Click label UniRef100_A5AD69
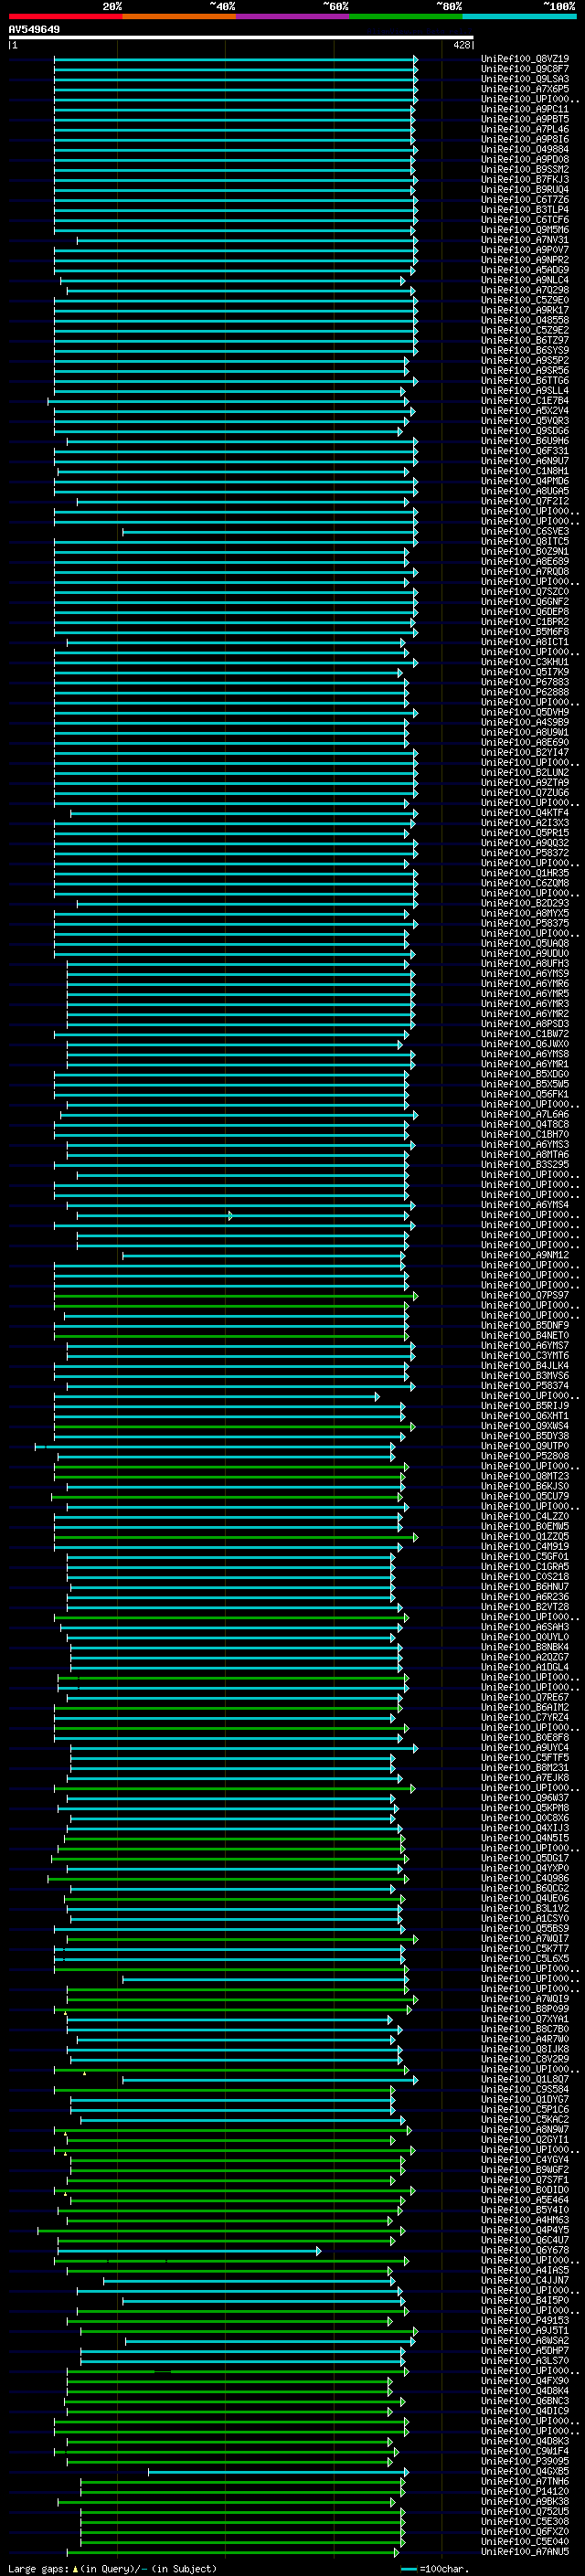The height and width of the screenshot is (2576, 585). 525,270
